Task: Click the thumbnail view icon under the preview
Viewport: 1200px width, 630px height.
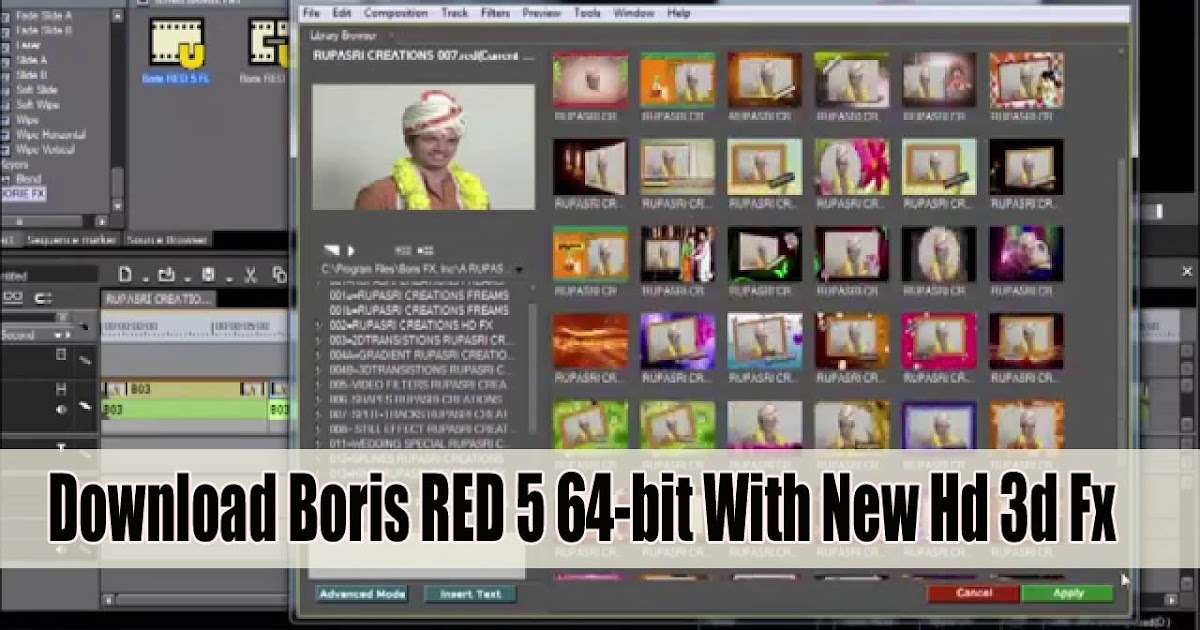Action: pos(424,250)
